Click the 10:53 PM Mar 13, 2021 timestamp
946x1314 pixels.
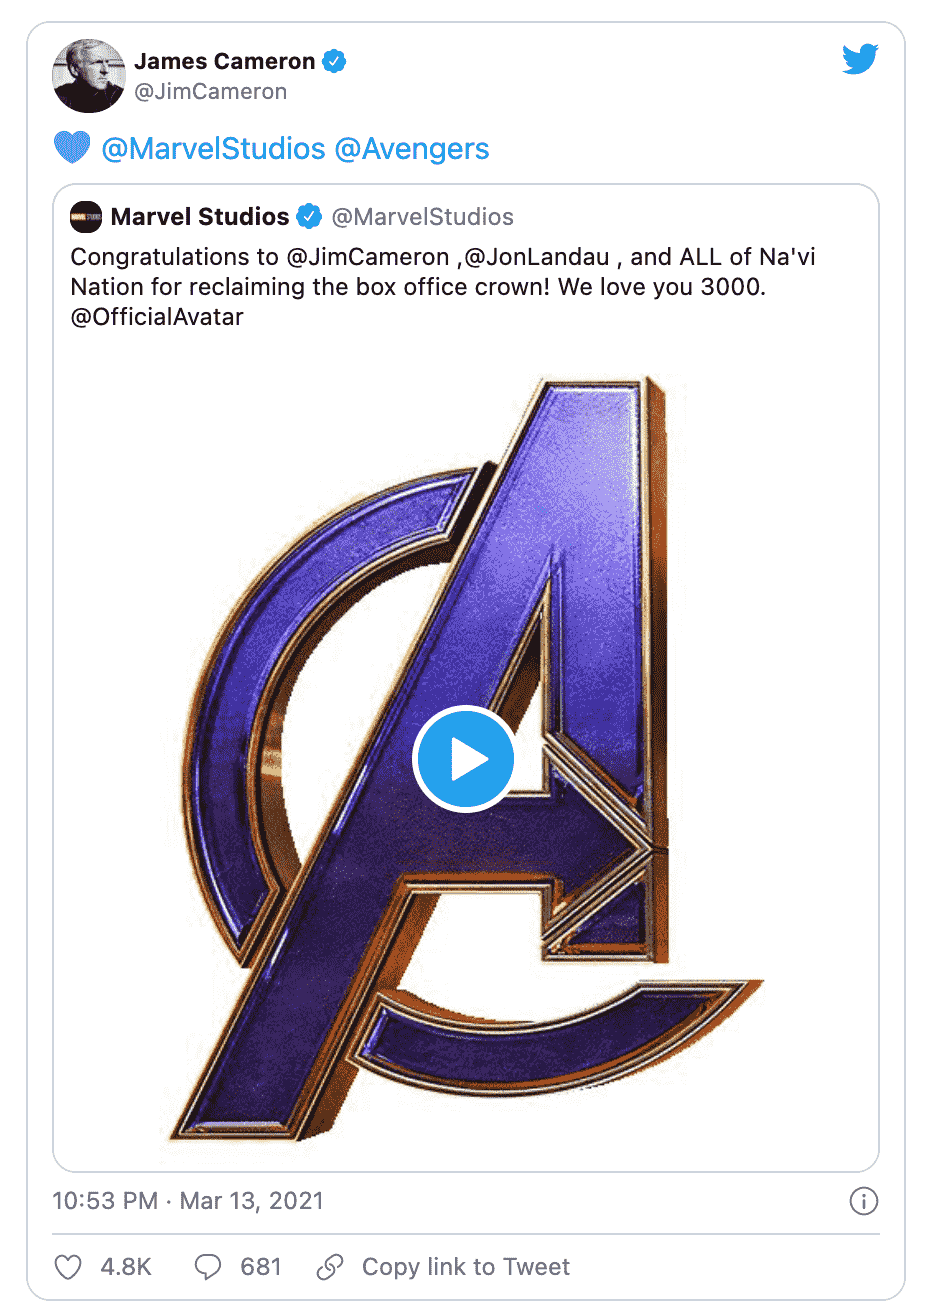click(188, 1201)
